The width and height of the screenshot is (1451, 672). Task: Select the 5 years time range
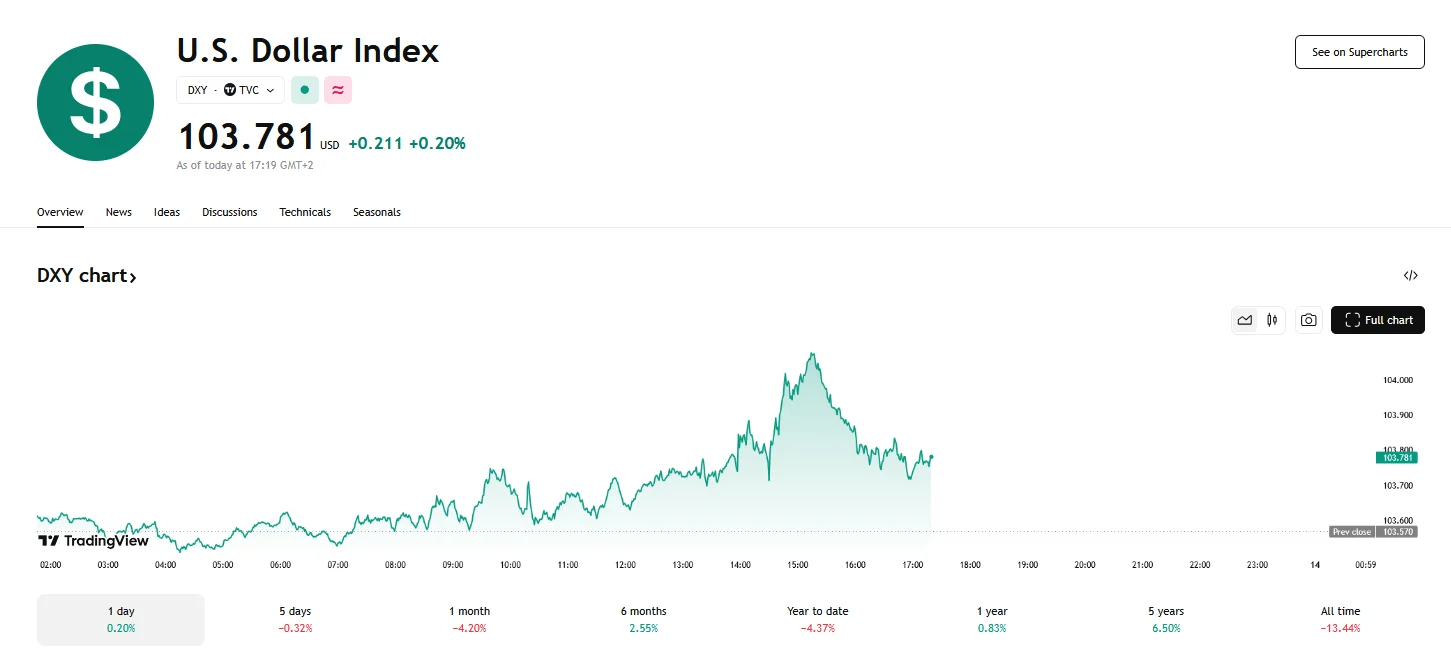coord(1165,619)
